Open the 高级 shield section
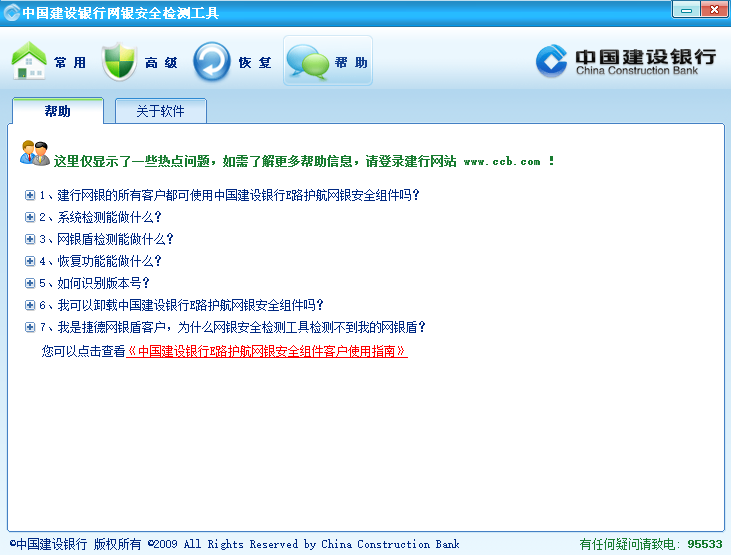 [140, 61]
